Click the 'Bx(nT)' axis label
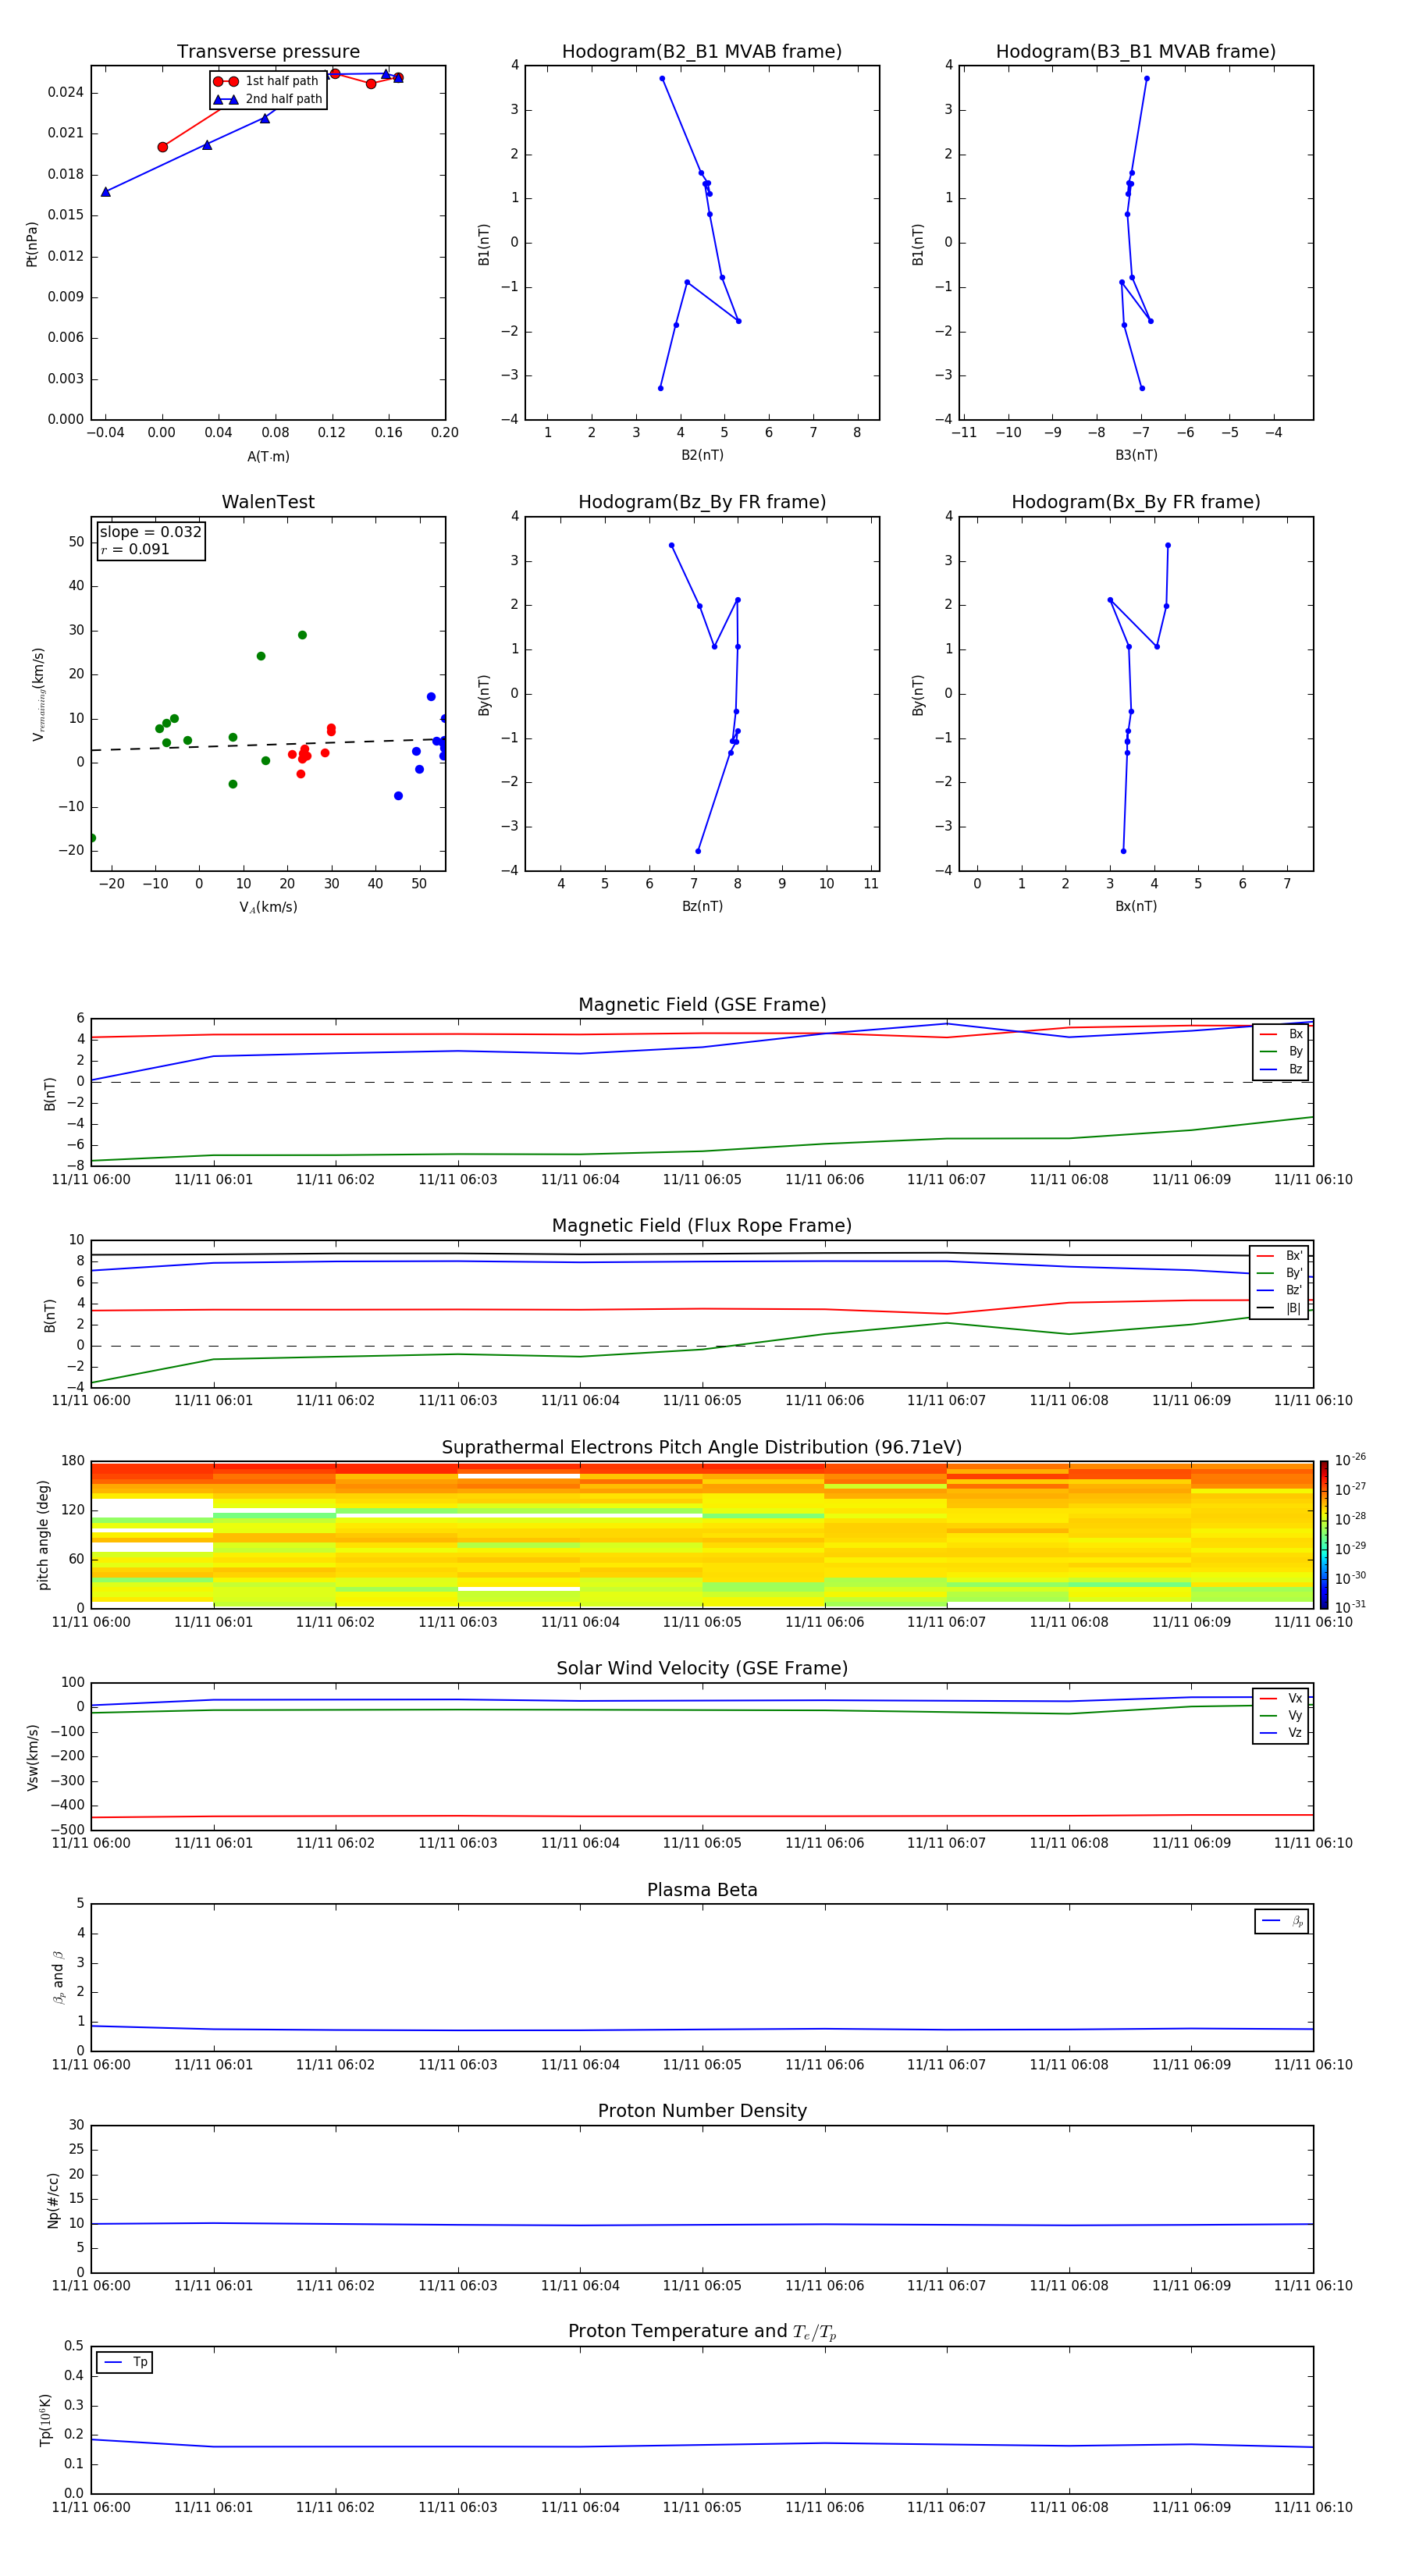 [x=1136, y=906]
